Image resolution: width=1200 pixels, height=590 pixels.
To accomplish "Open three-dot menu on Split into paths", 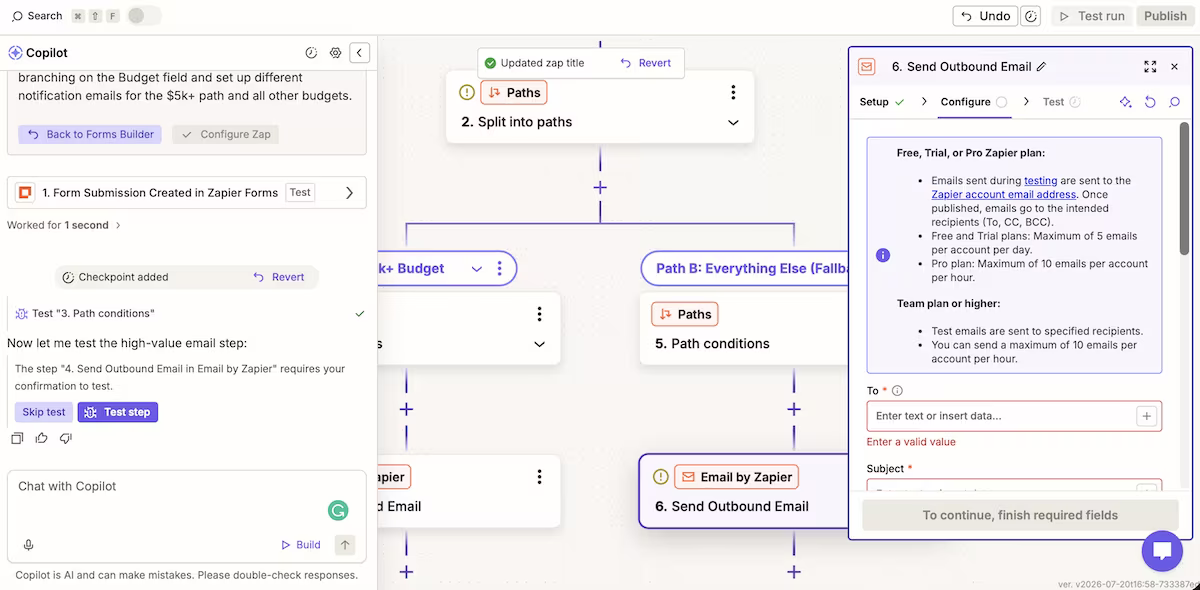I will [733, 92].
